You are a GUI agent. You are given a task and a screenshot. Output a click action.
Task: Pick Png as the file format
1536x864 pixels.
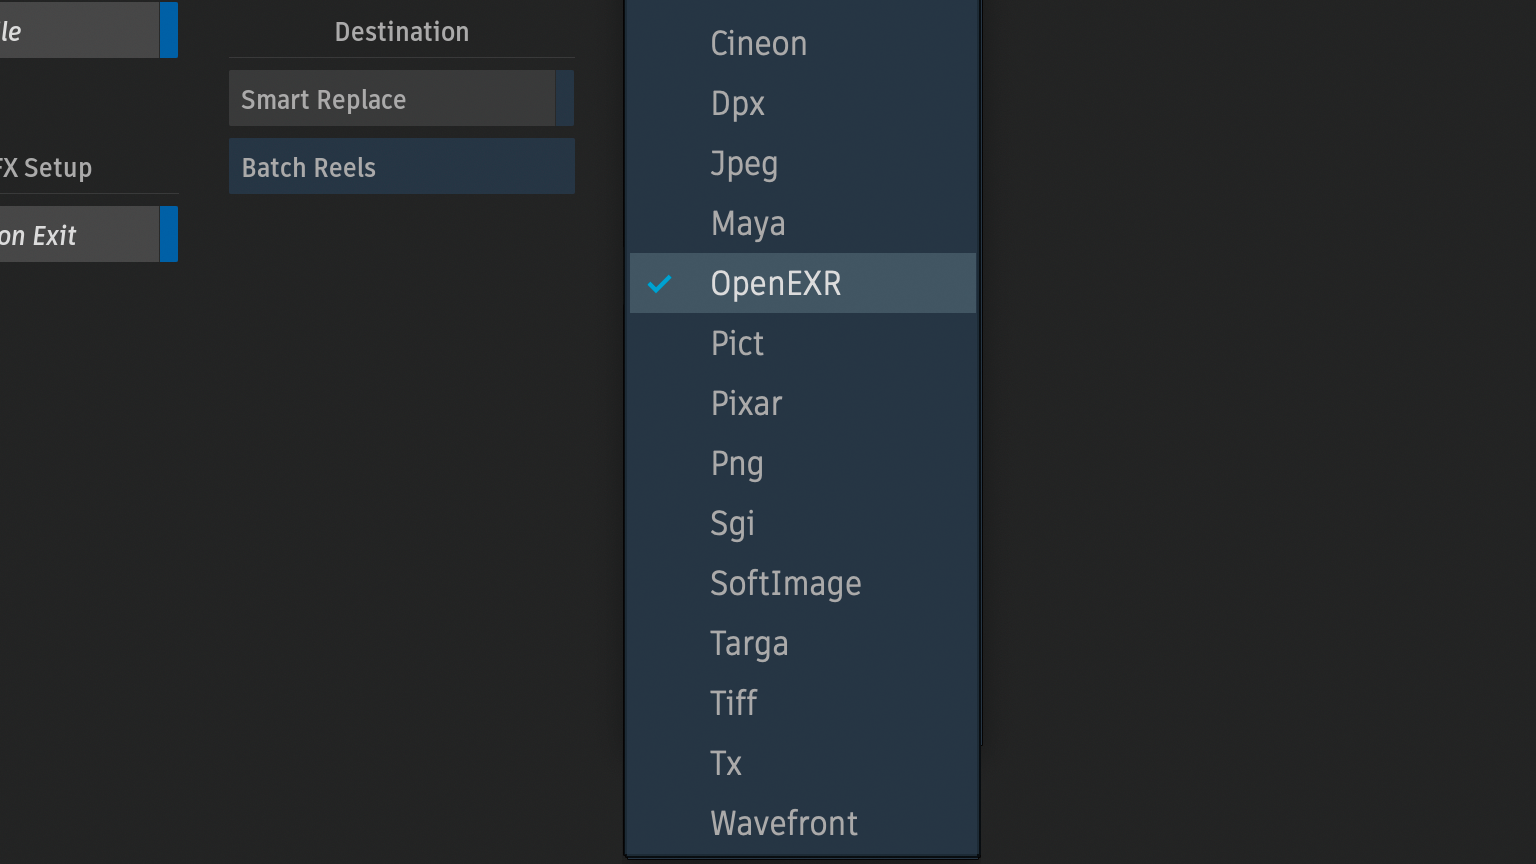[737, 464]
